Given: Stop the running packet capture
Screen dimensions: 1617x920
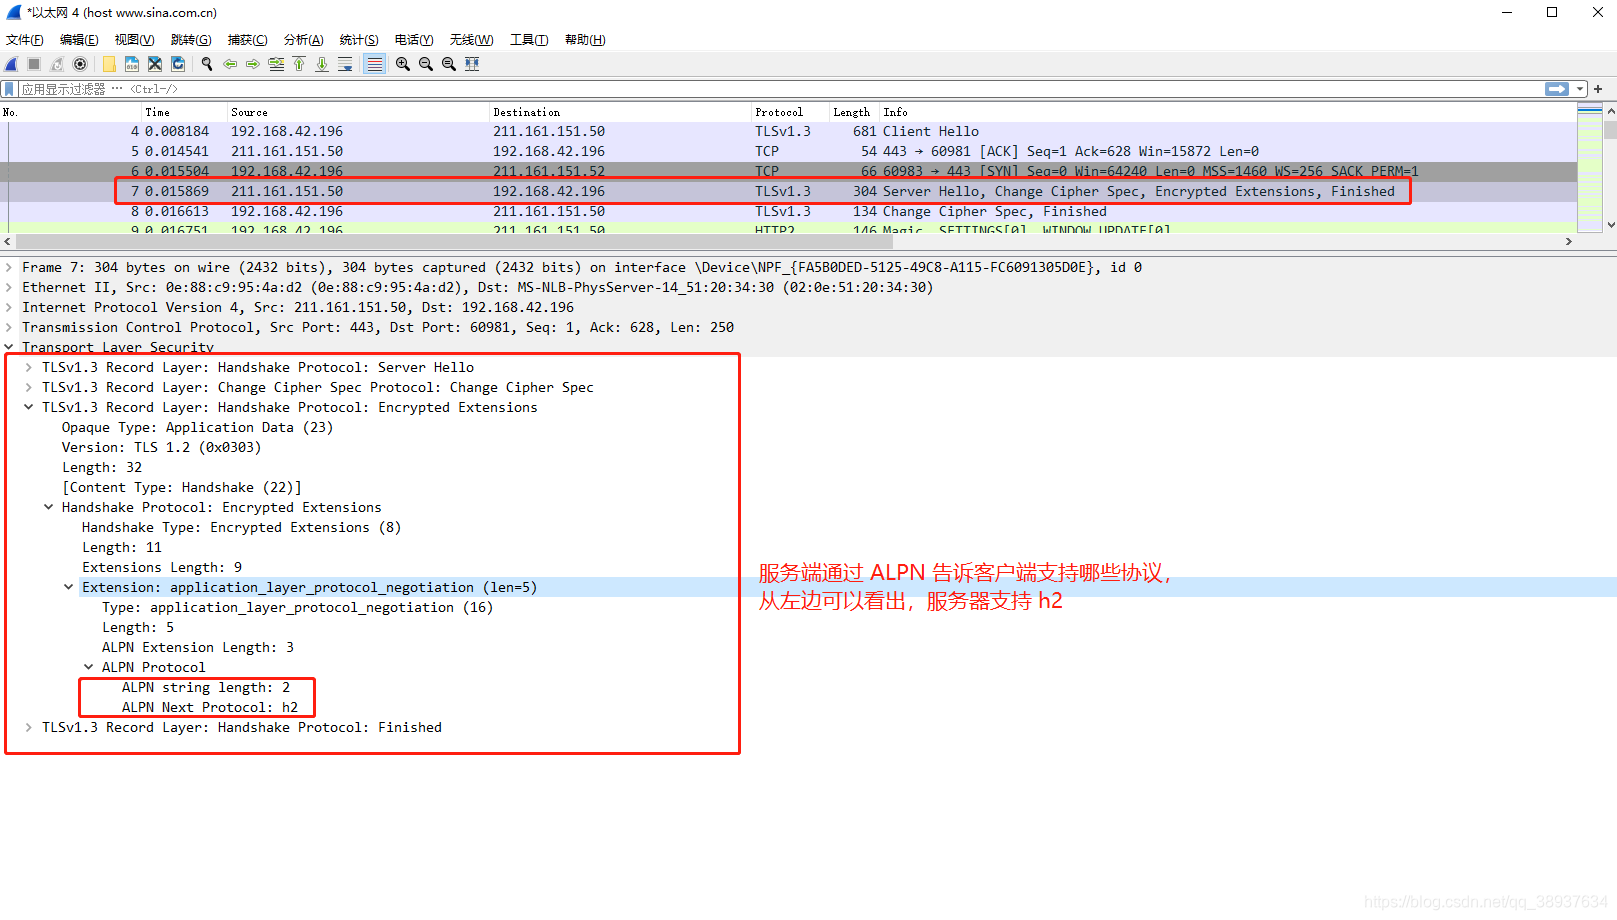Looking at the screenshot, I should click(34, 64).
